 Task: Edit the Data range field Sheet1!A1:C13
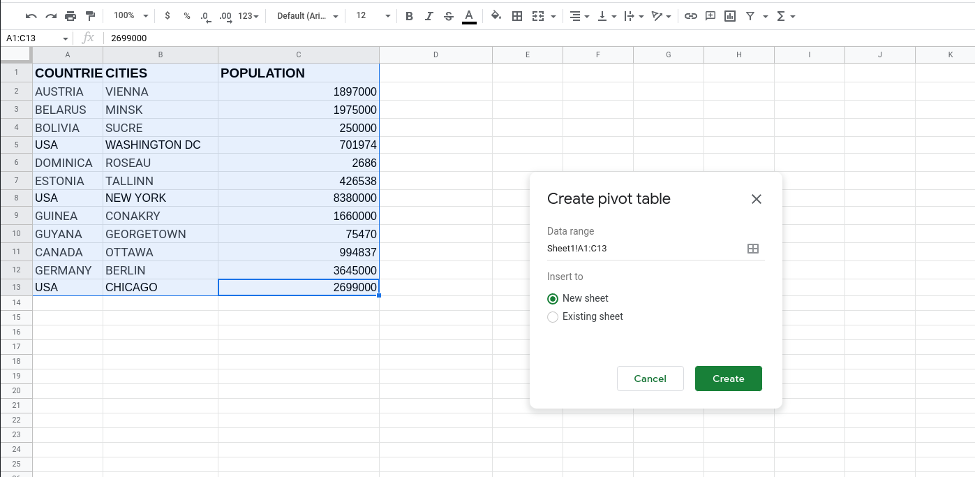[643, 248]
